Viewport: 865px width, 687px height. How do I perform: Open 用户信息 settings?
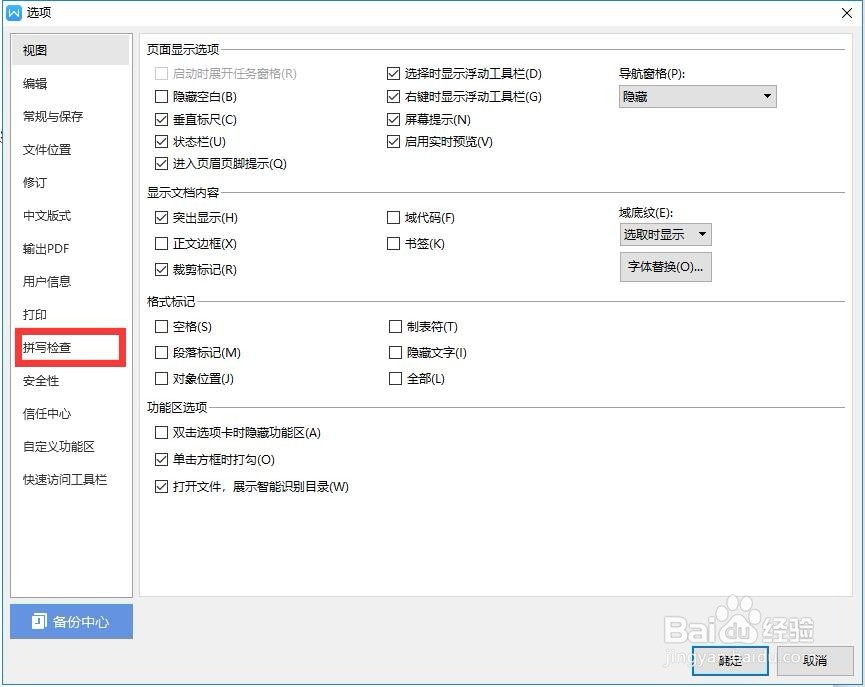47,281
